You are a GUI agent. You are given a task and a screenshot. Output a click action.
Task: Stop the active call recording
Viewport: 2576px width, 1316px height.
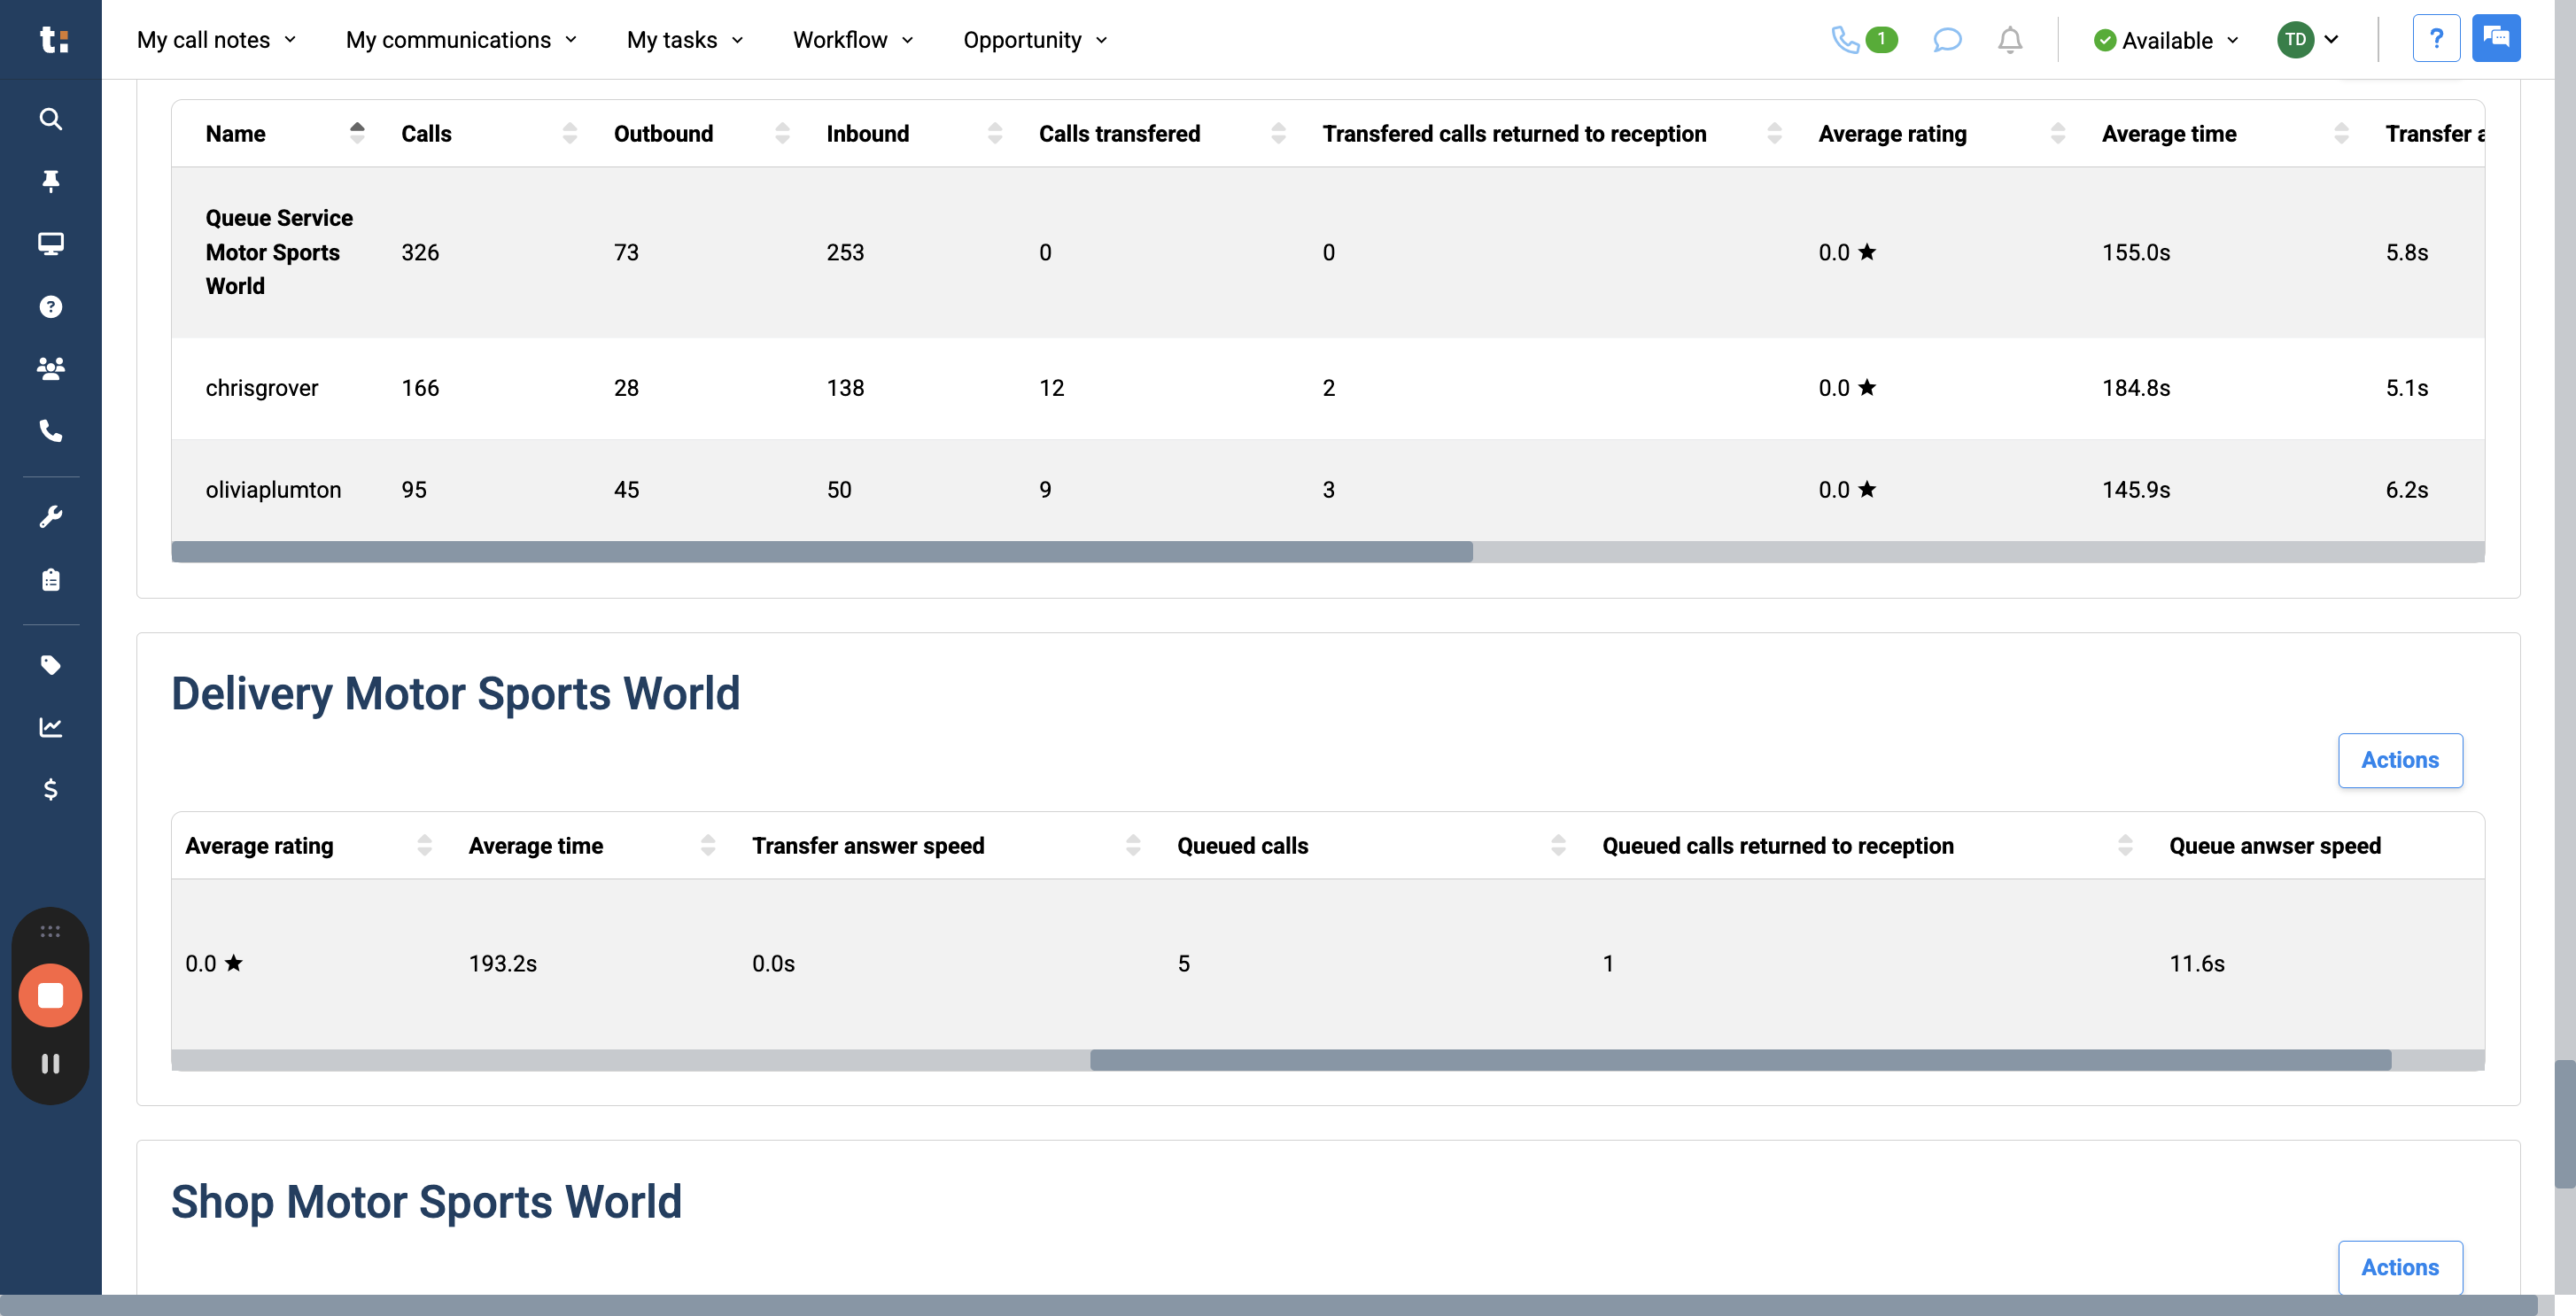(50, 994)
